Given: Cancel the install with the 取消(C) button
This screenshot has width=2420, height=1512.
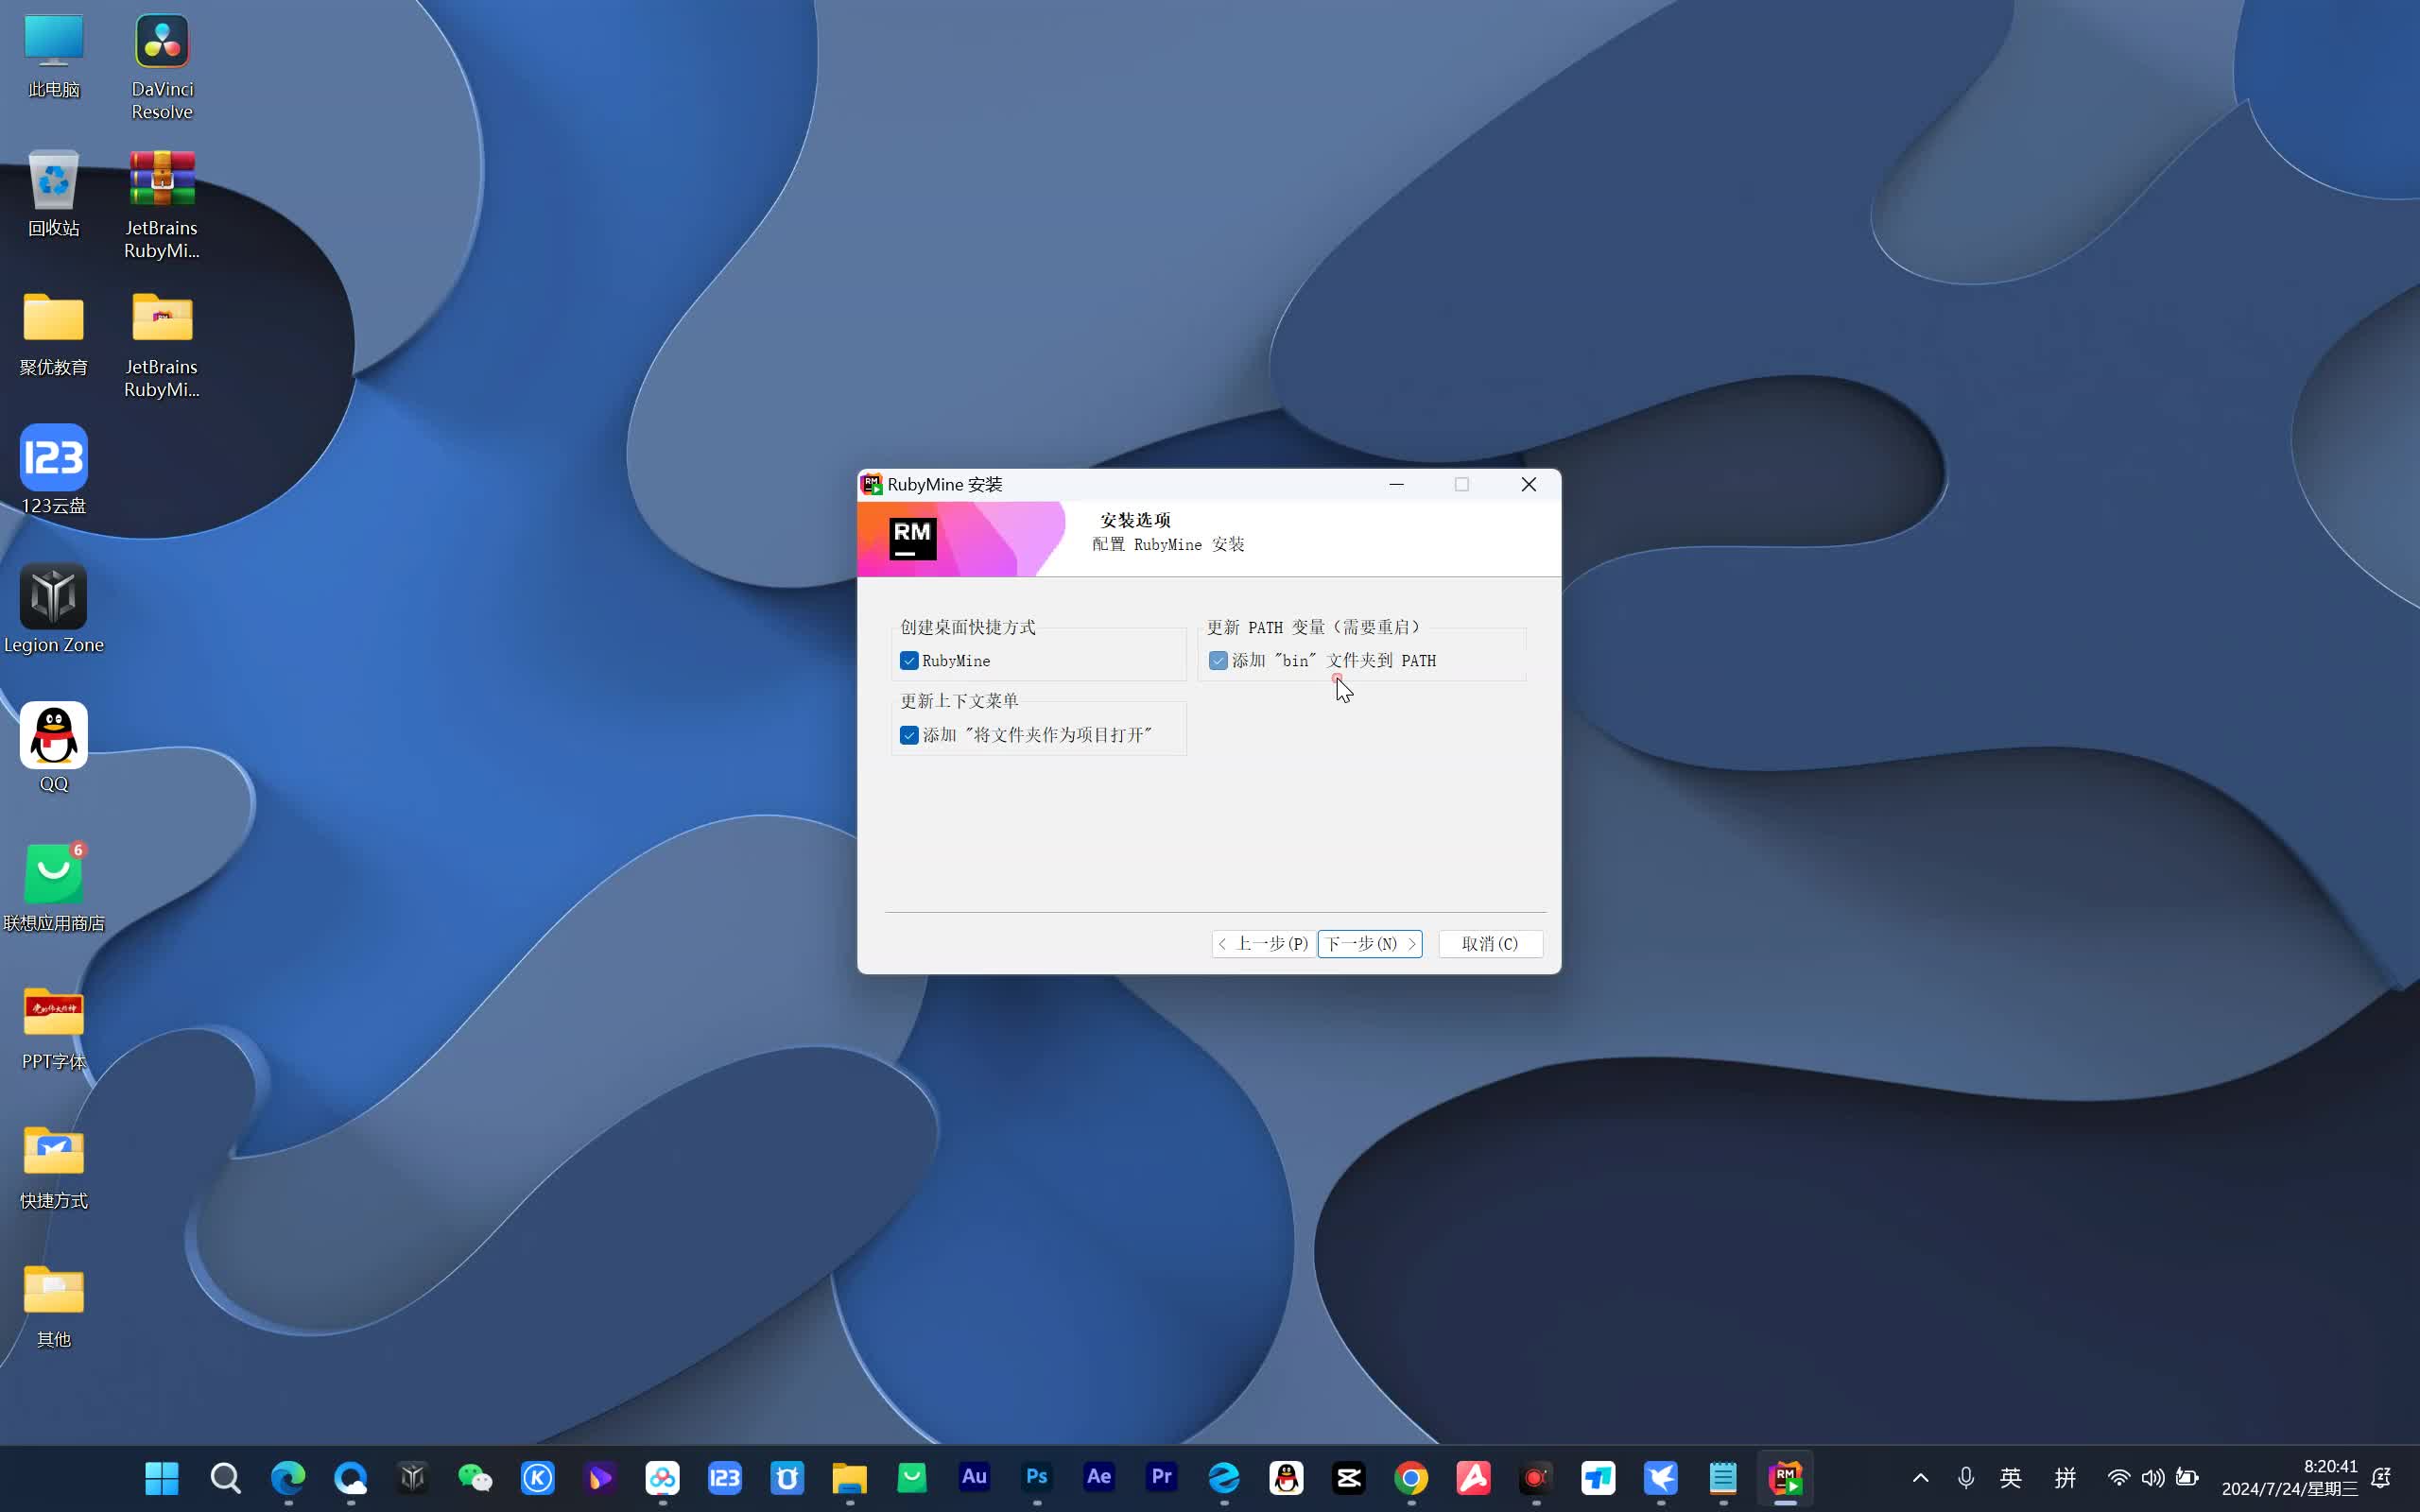Looking at the screenshot, I should coord(1489,943).
